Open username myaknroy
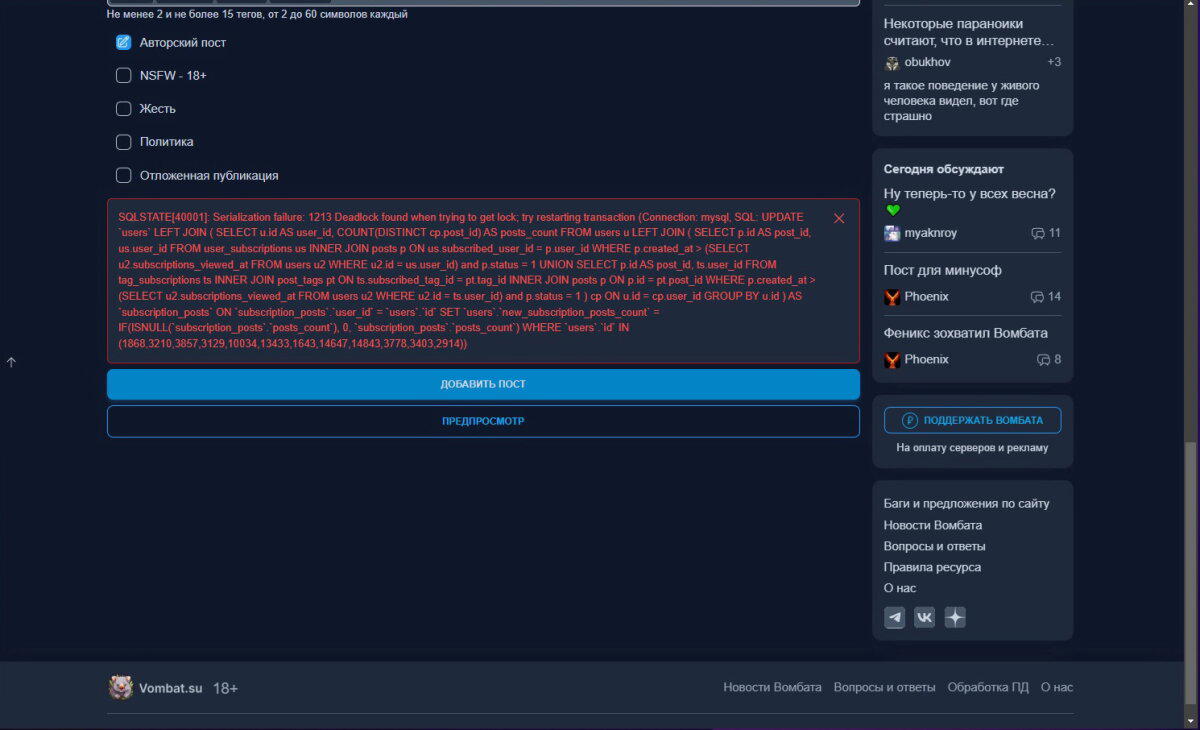Viewport: 1200px width, 730px height. pos(930,233)
